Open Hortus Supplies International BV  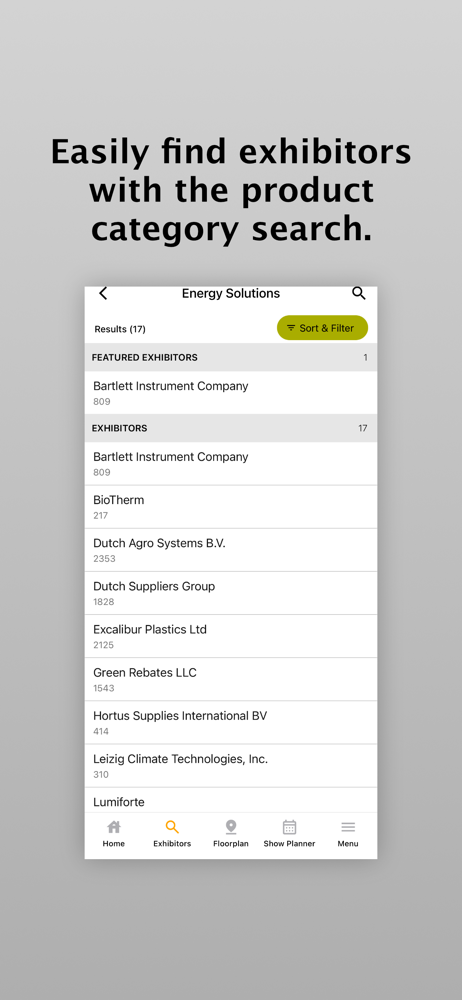231,723
